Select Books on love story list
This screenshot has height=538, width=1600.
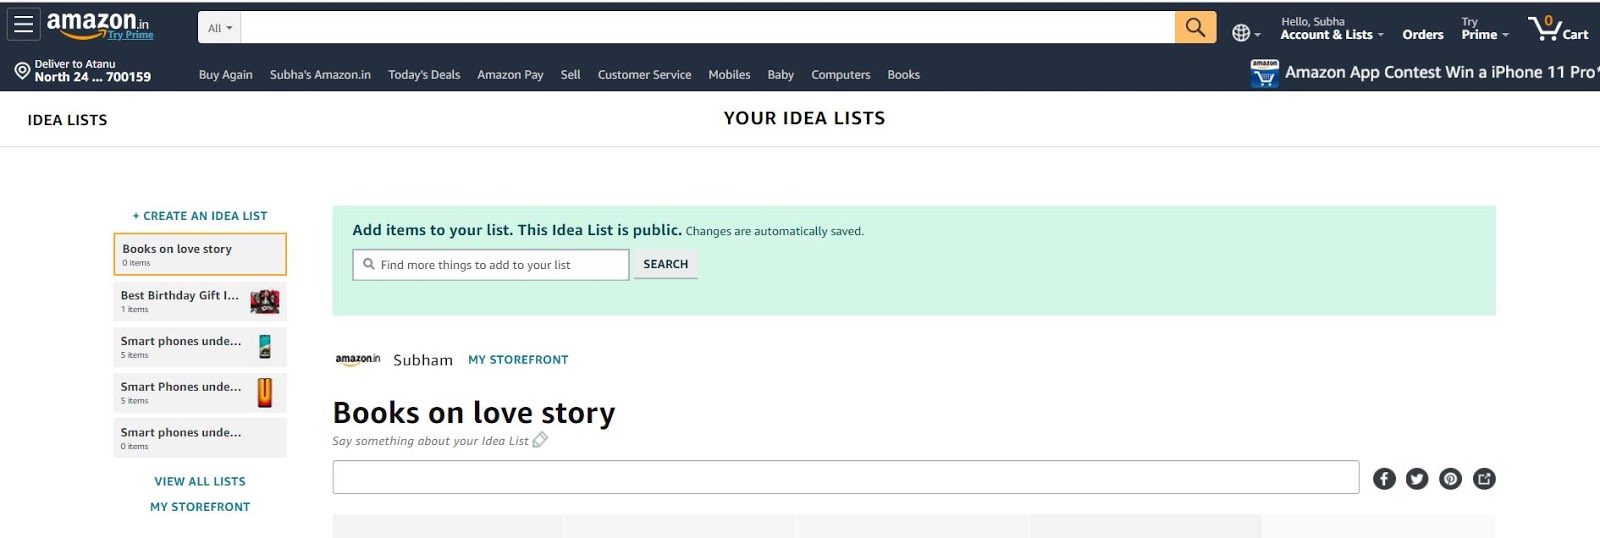tap(200, 254)
